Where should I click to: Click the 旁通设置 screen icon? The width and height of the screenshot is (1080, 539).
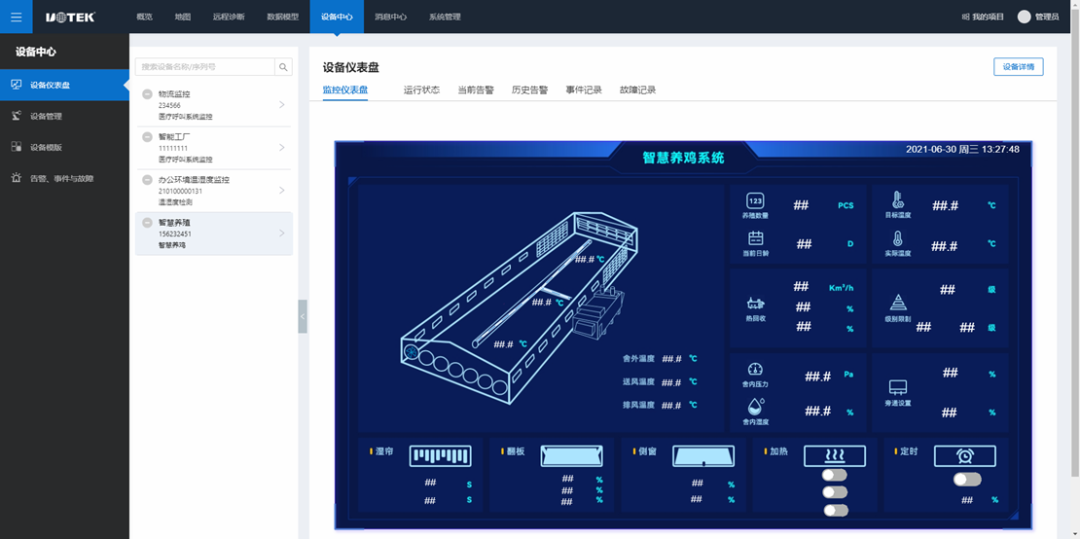[897, 387]
